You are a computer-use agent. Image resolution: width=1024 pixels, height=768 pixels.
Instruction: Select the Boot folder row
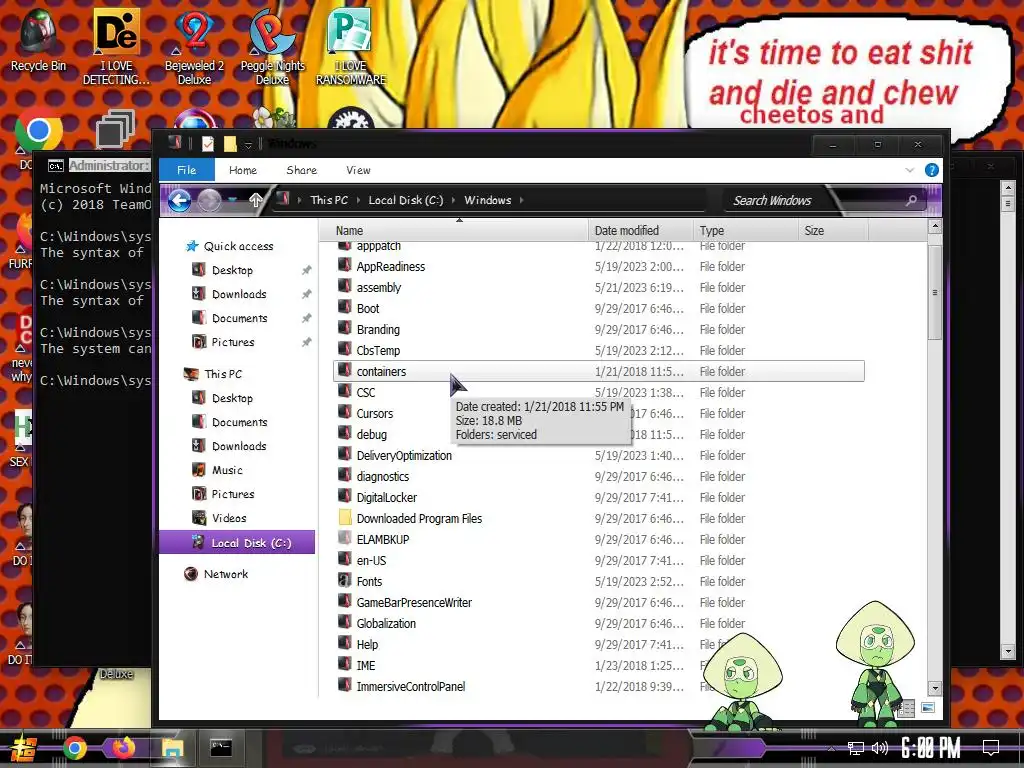[598, 308]
